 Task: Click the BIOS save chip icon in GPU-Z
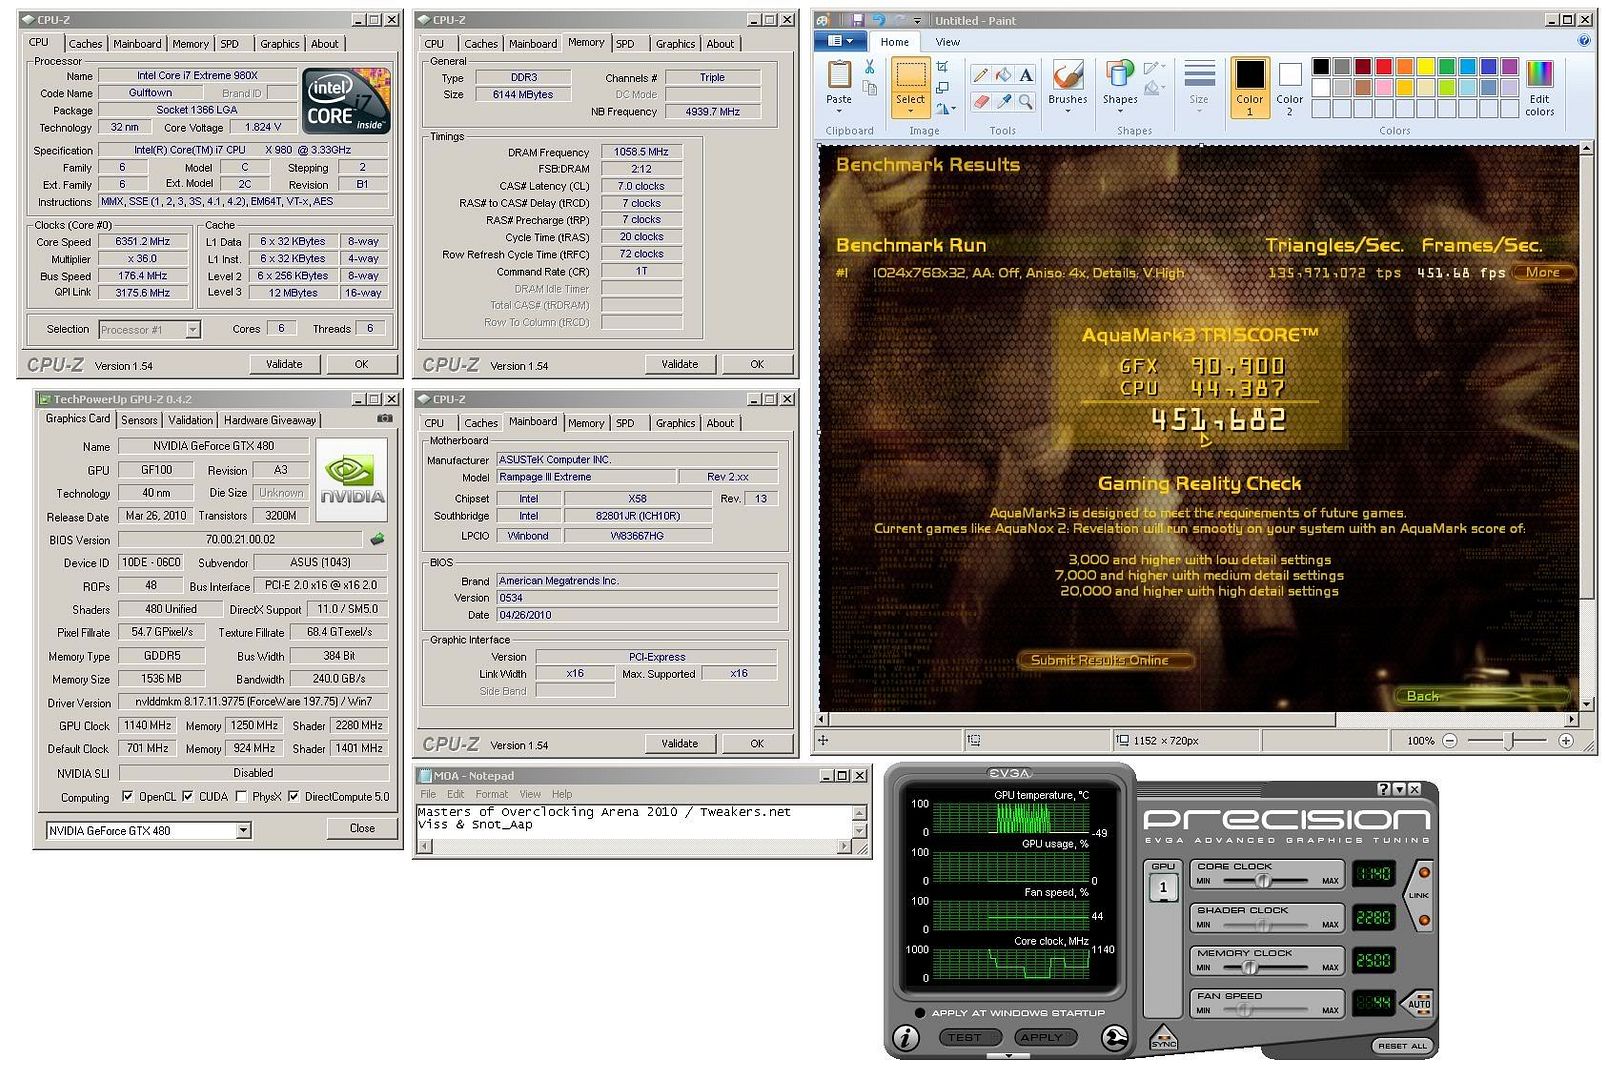pyautogui.click(x=377, y=539)
